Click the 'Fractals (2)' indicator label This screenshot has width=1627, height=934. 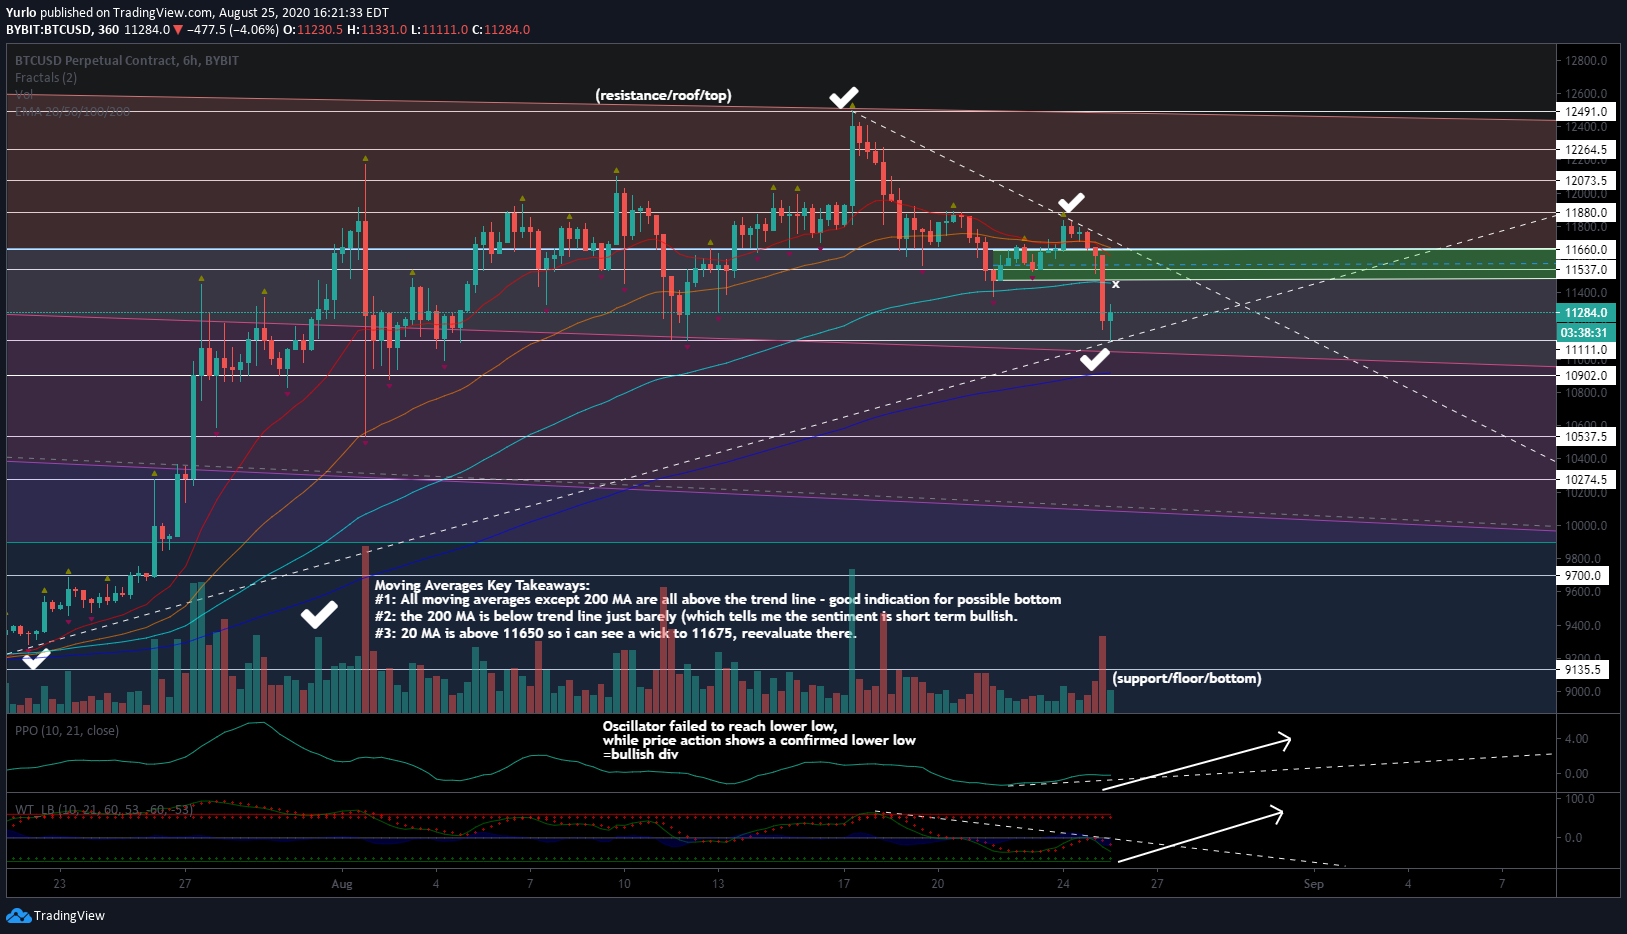point(46,78)
